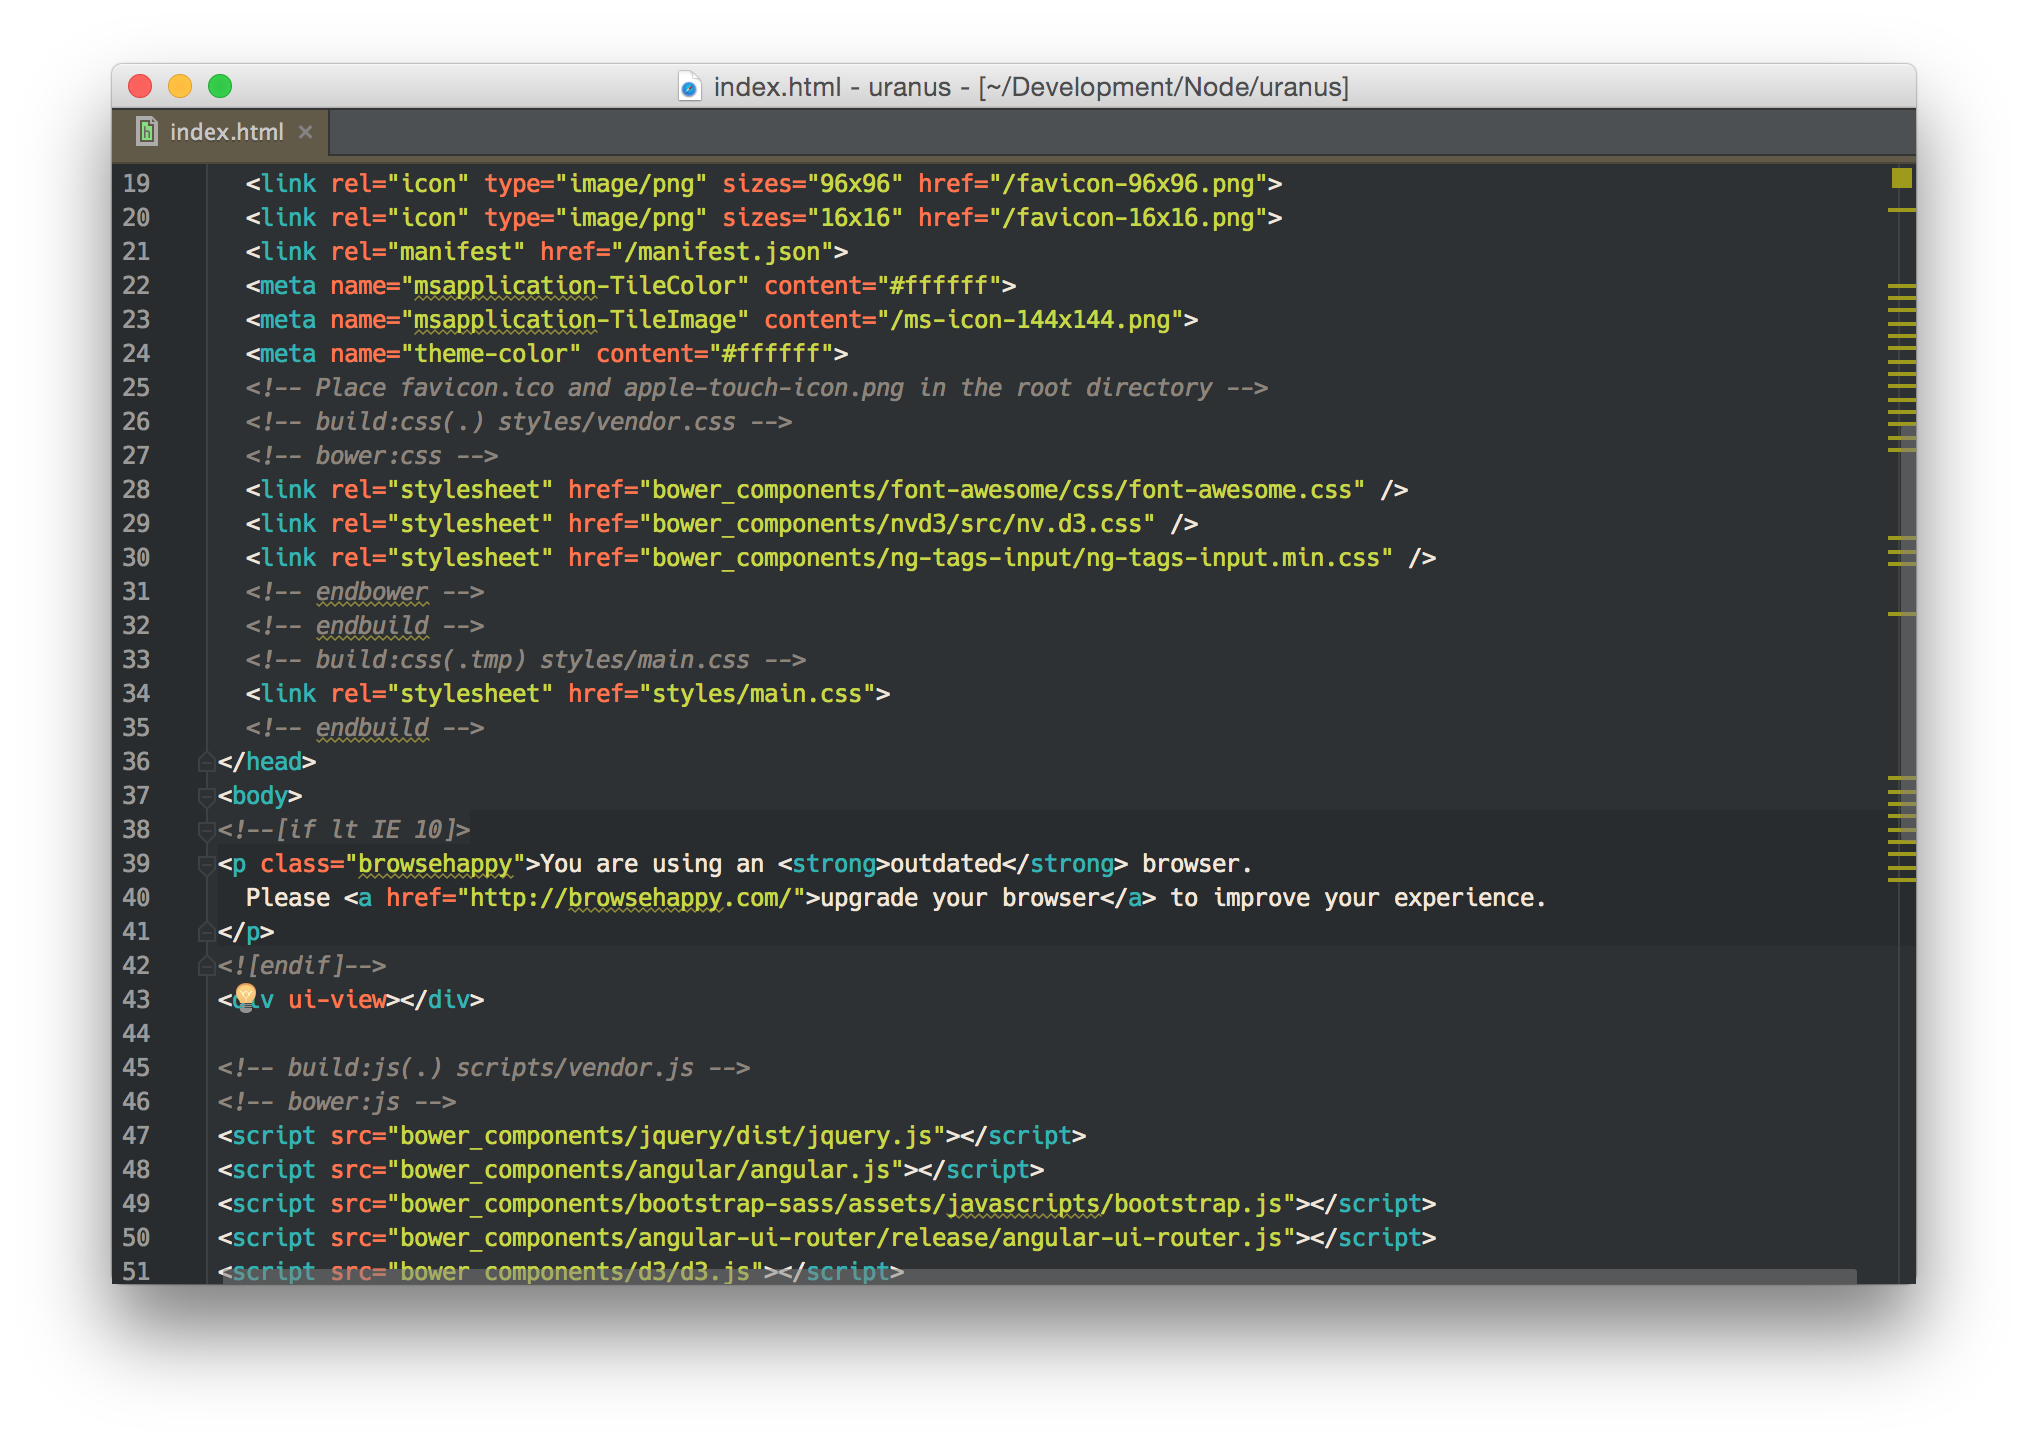
Task: Close the index.html editor tab
Action: click(306, 132)
